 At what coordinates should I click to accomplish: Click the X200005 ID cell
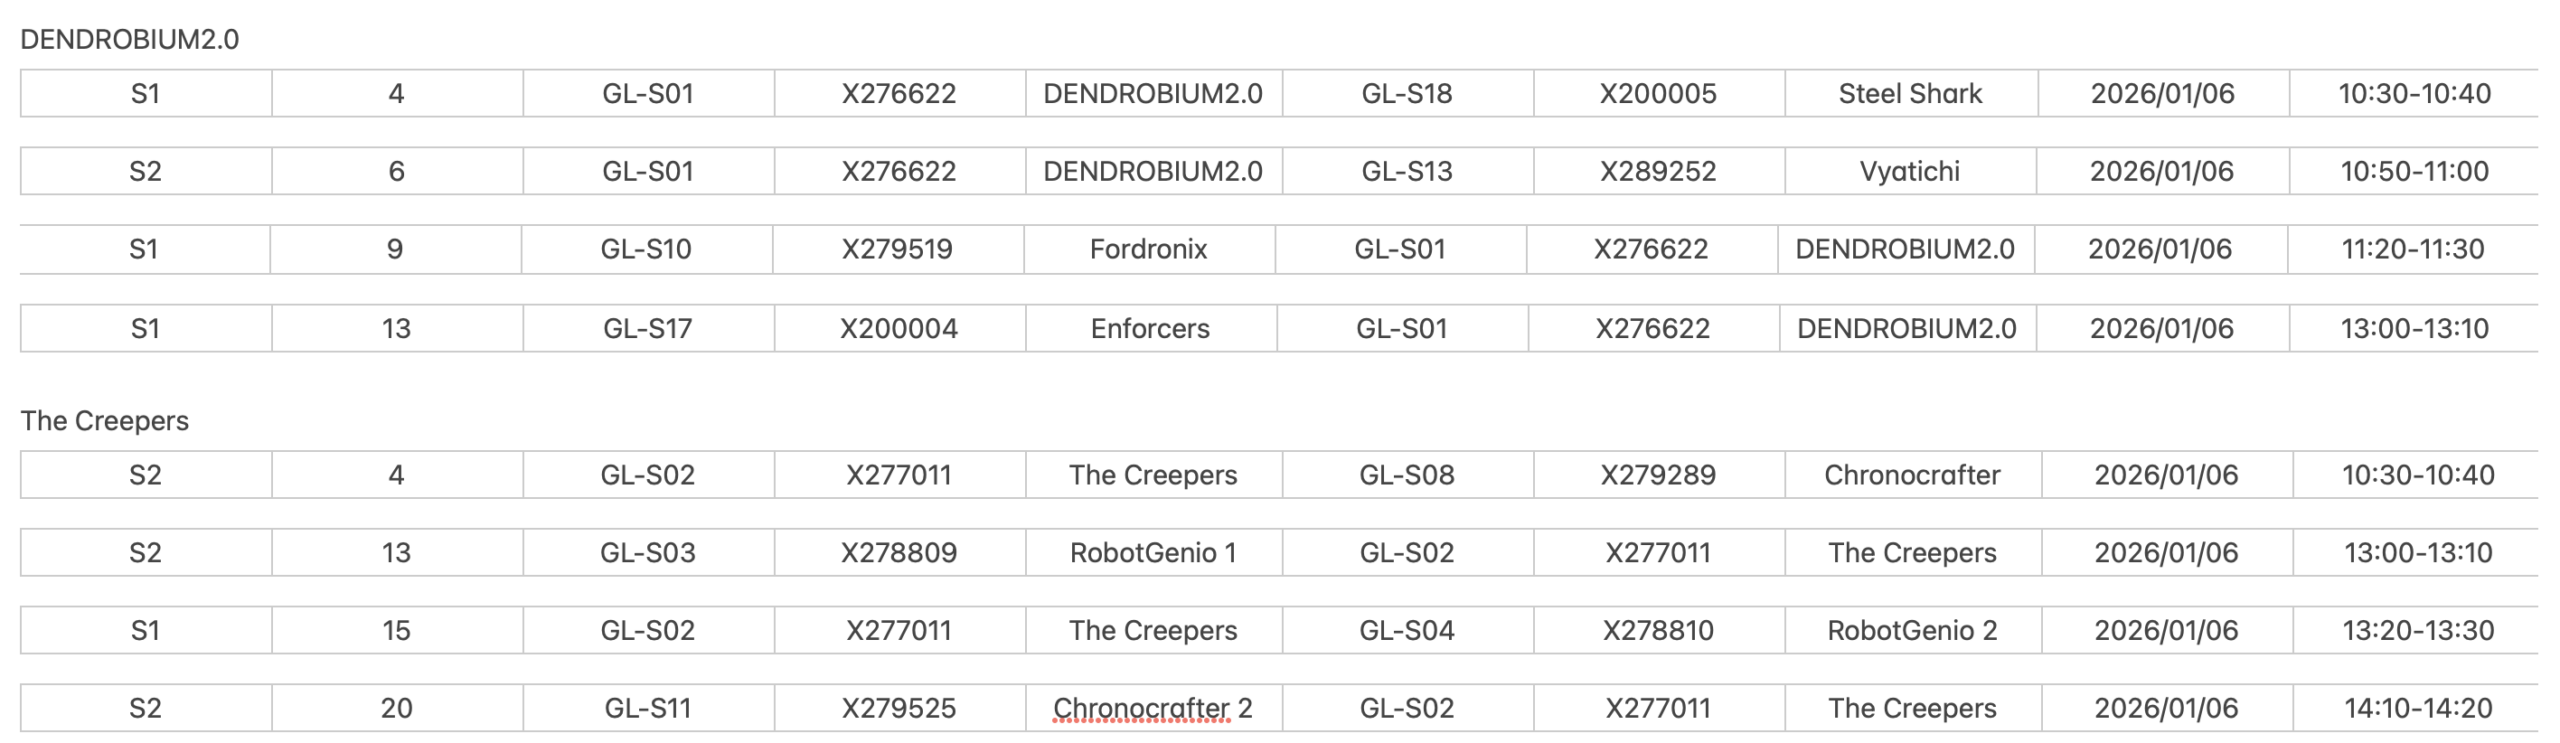coord(1658,93)
